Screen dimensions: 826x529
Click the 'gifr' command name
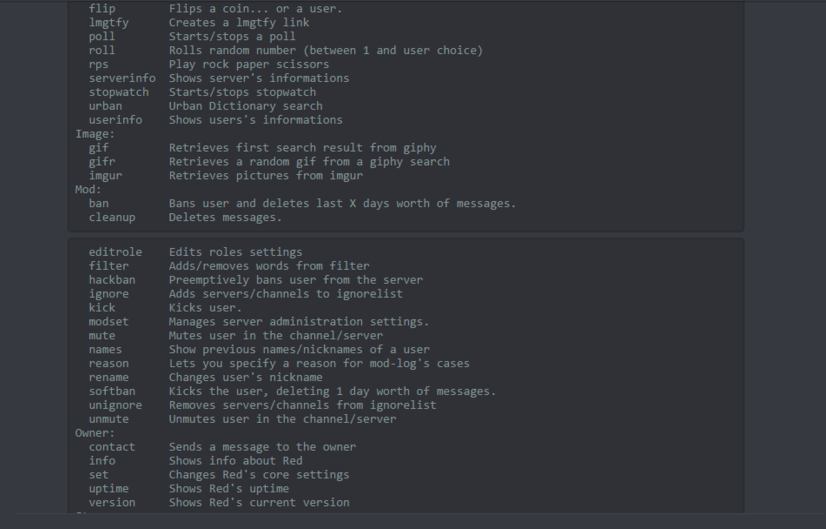pos(102,161)
